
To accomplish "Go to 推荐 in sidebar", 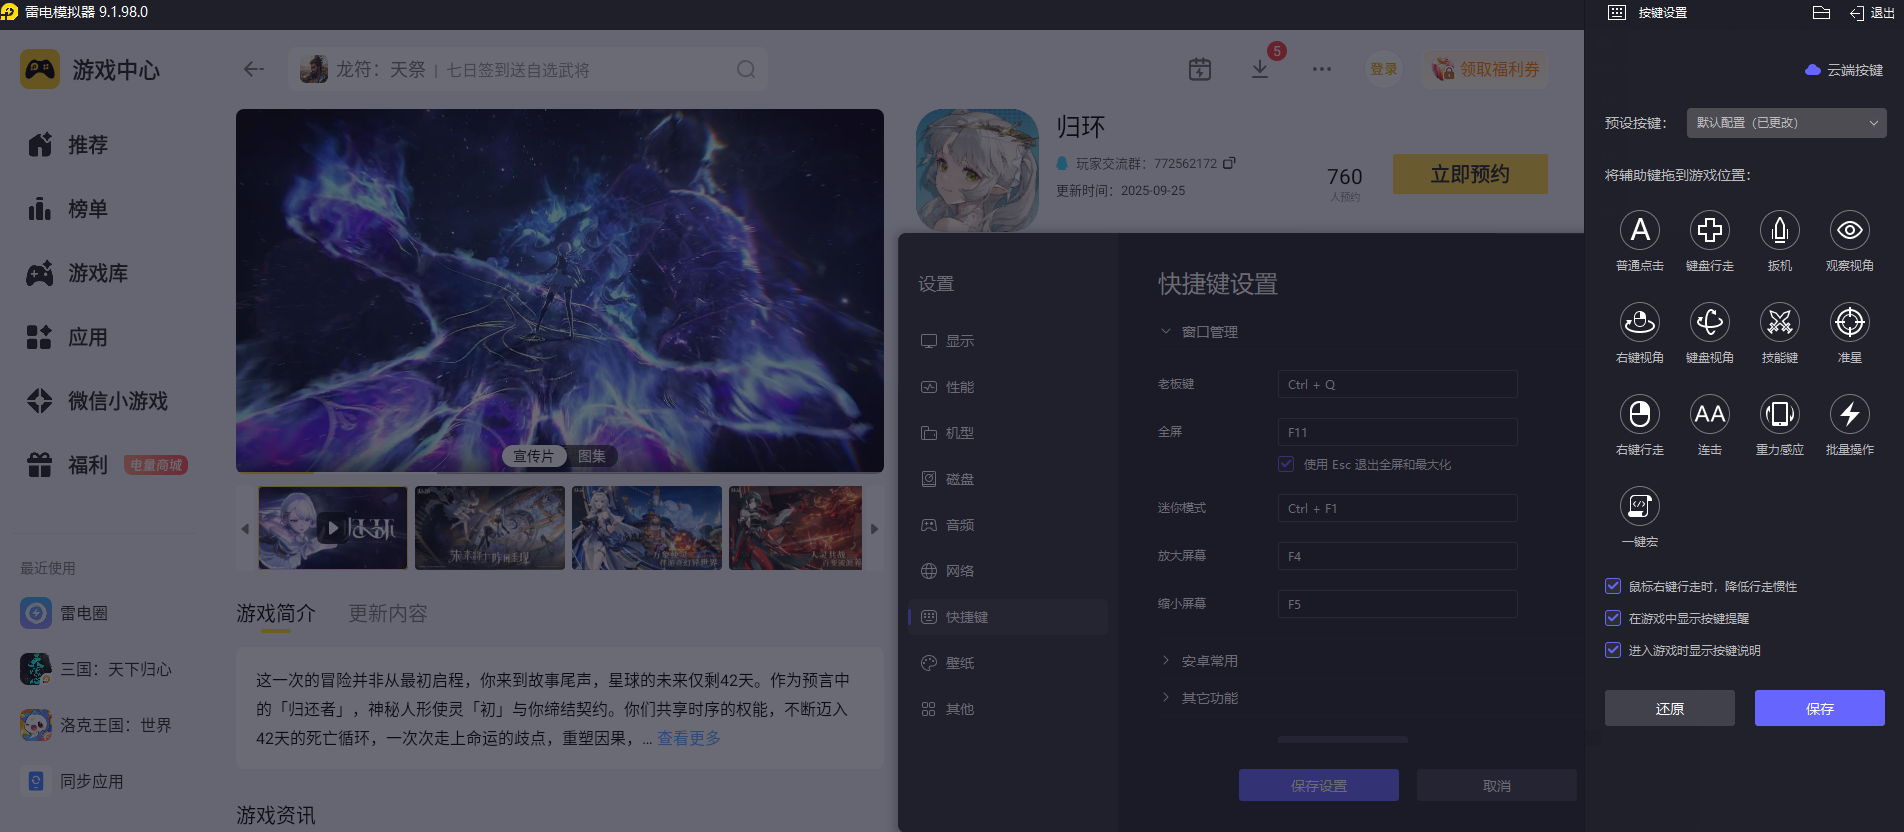I will coord(68,145).
